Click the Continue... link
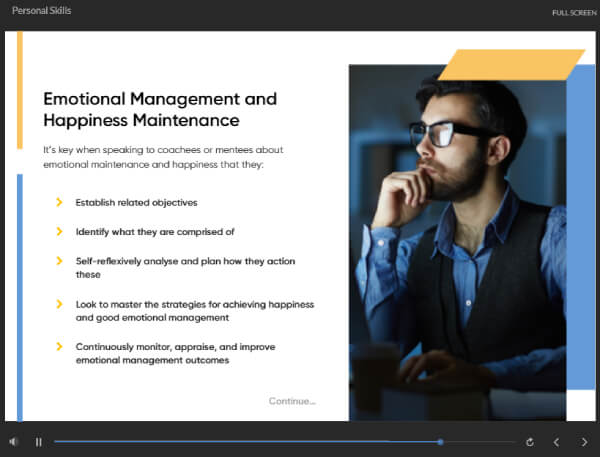 tap(292, 401)
